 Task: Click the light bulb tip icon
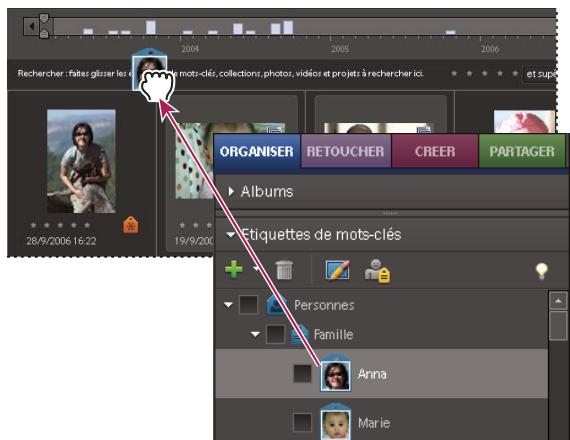(x=541, y=271)
